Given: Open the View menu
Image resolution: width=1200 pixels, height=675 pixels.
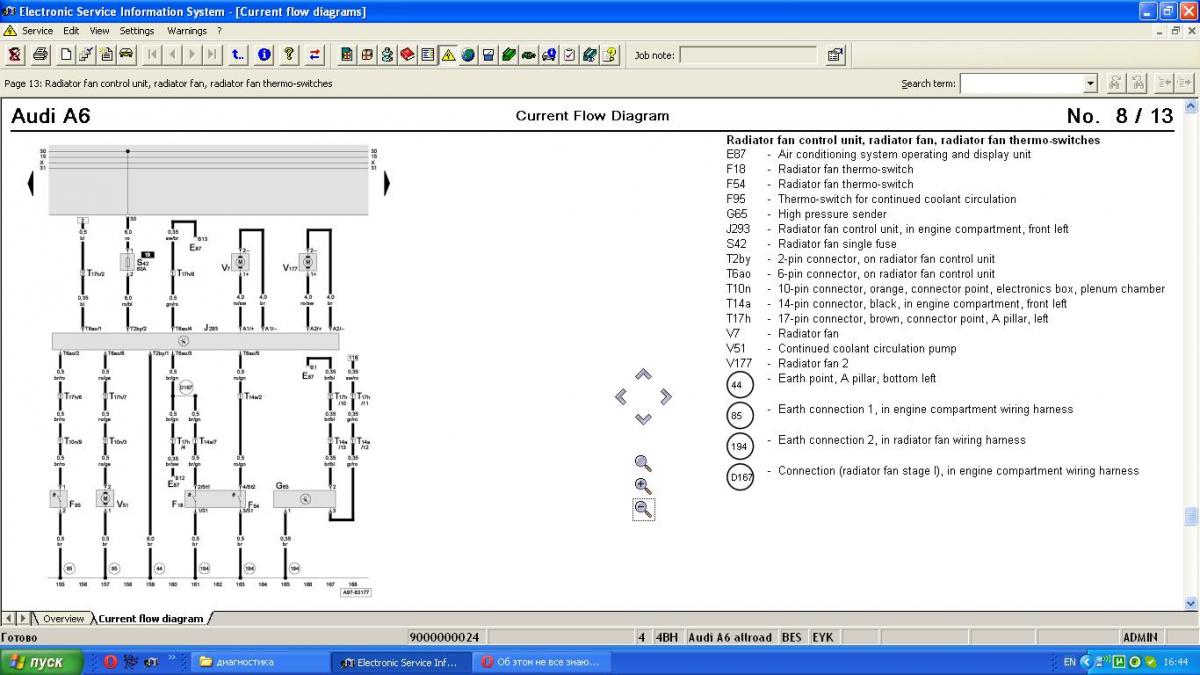Looking at the screenshot, I should coord(100,31).
